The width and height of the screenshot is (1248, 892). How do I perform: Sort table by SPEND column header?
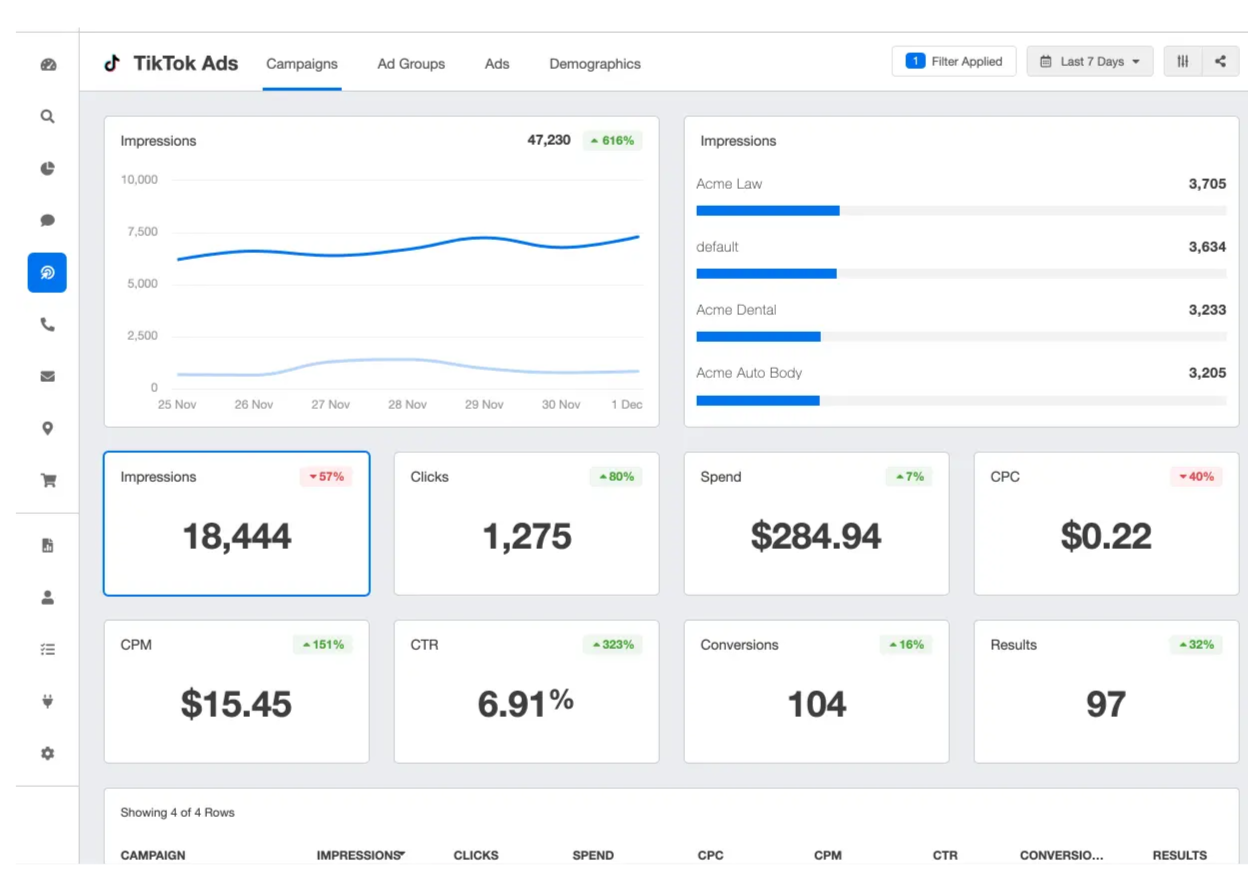pyautogui.click(x=593, y=855)
